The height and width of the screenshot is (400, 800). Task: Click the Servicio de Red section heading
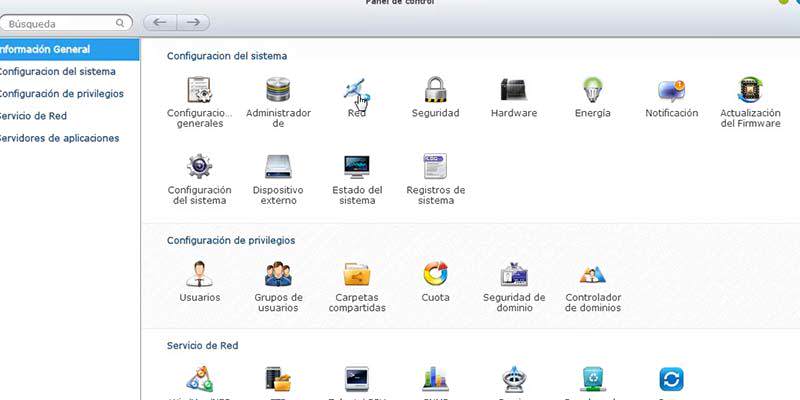click(x=203, y=345)
